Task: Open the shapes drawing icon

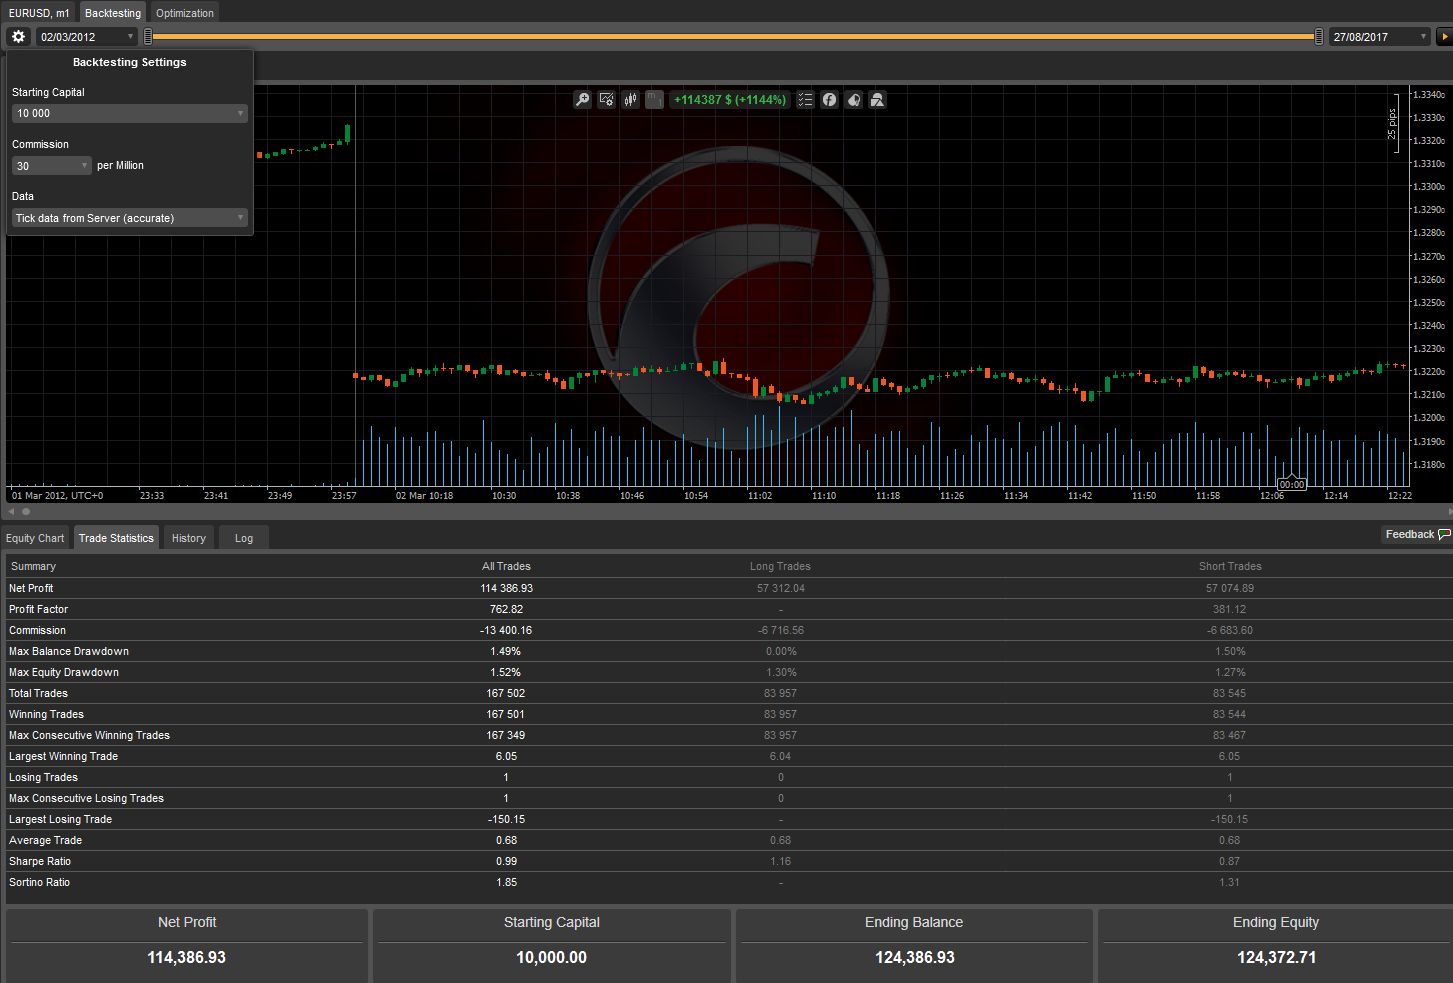Action: tap(877, 100)
